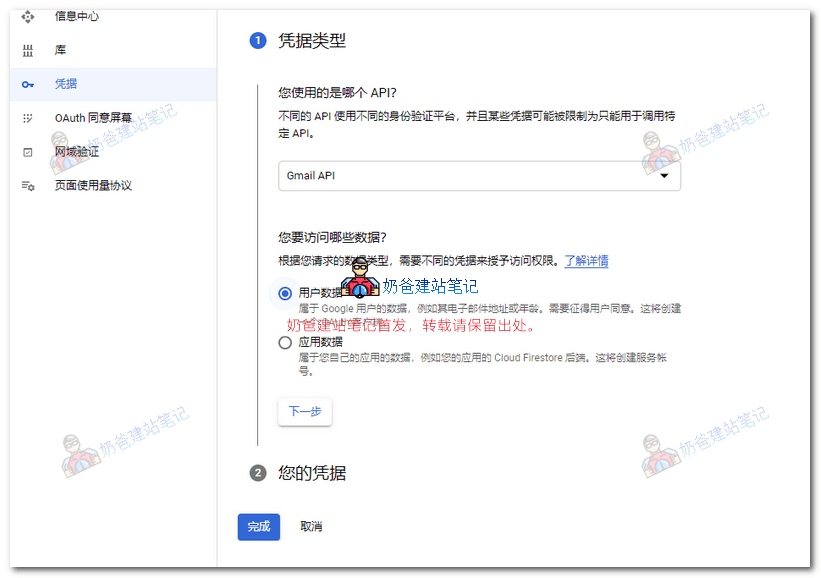The height and width of the screenshot is (578, 821).
Task: Open the 网域验证 menu entry
Action: 76,152
